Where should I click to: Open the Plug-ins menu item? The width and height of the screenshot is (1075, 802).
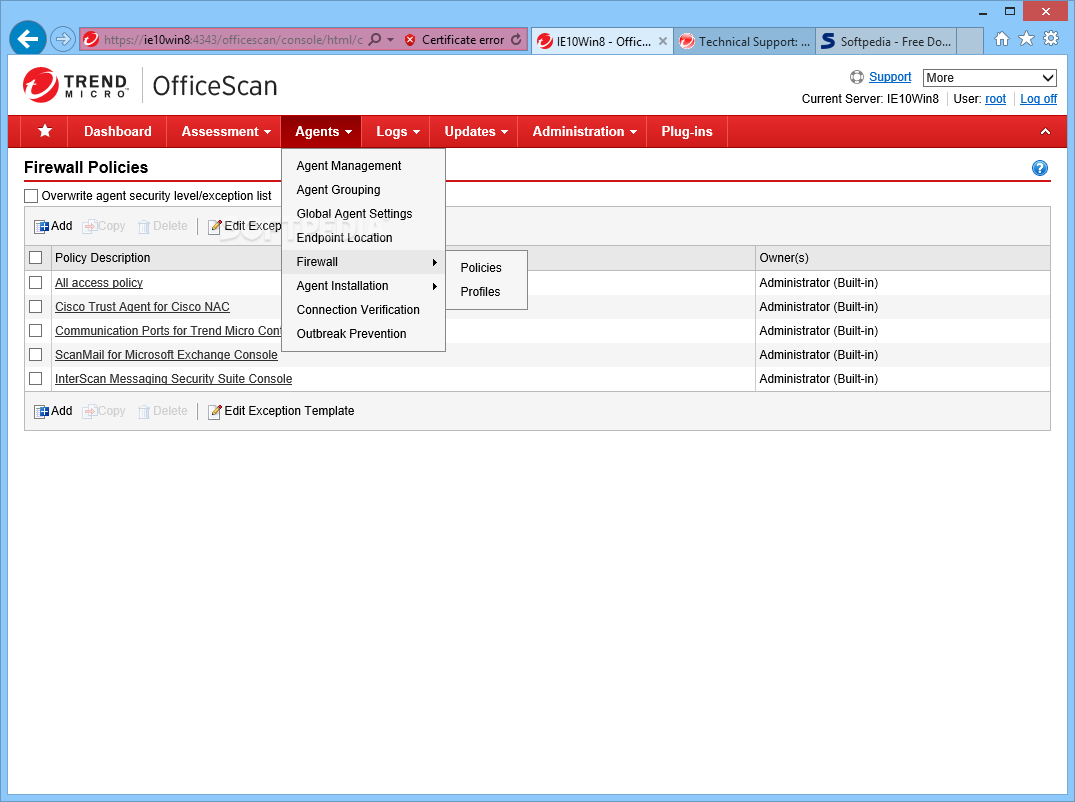(686, 131)
